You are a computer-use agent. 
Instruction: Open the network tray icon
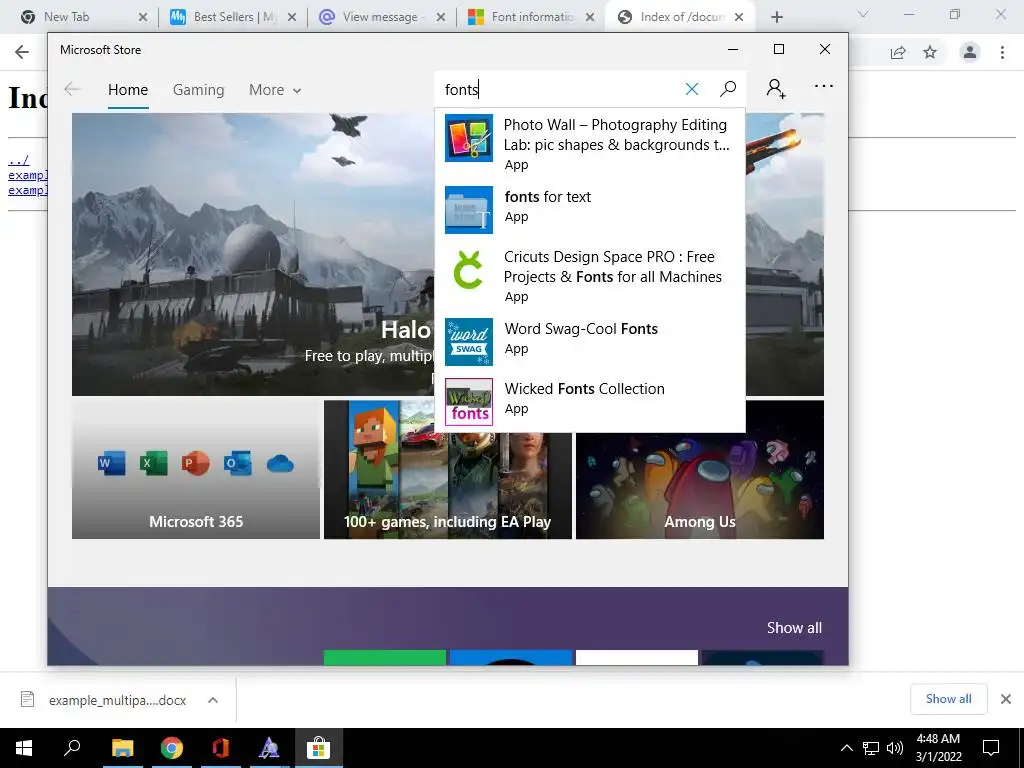(871, 748)
